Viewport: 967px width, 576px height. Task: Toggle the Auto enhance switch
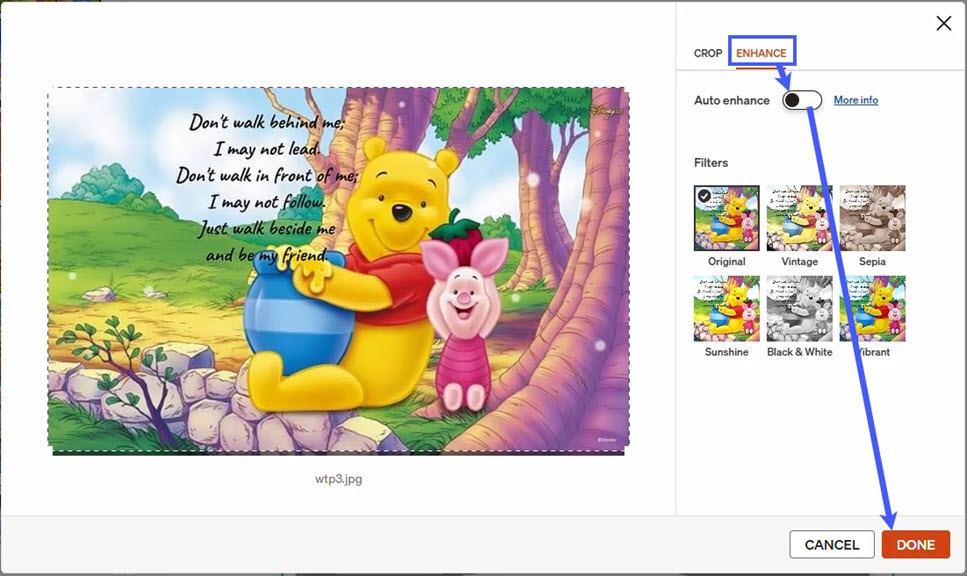click(x=802, y=100)
